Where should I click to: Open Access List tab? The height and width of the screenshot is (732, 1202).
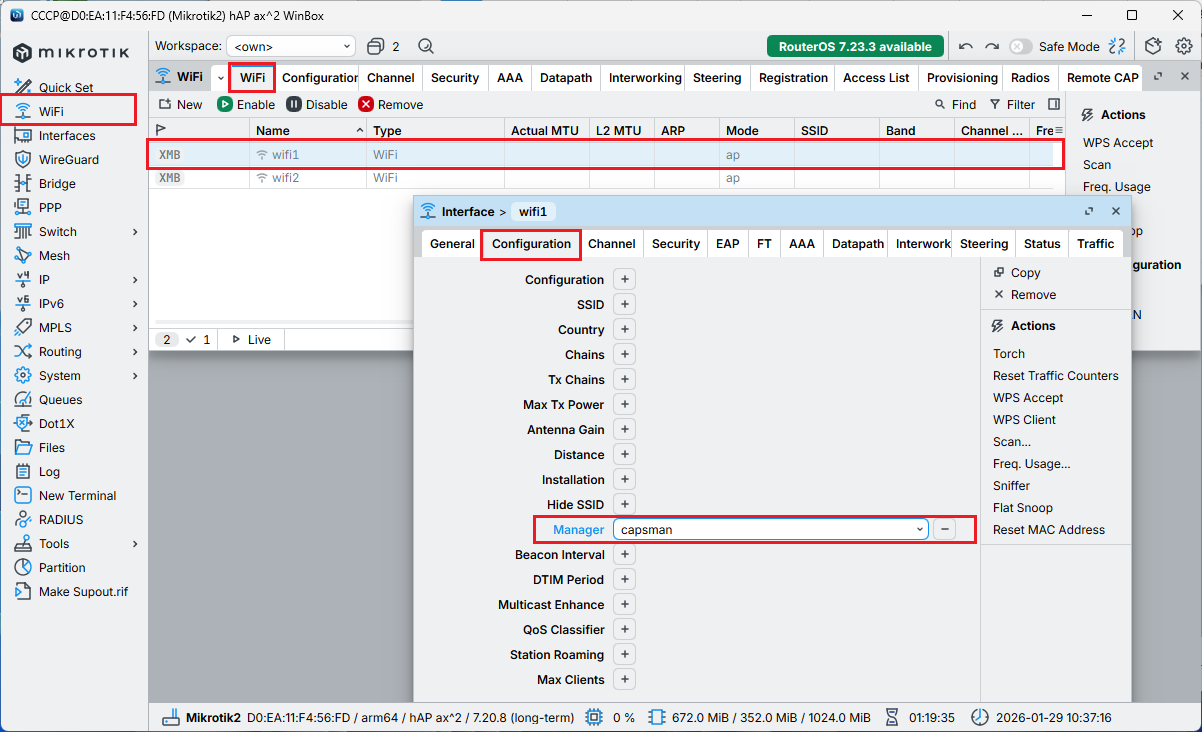click(x=876, y=77)
